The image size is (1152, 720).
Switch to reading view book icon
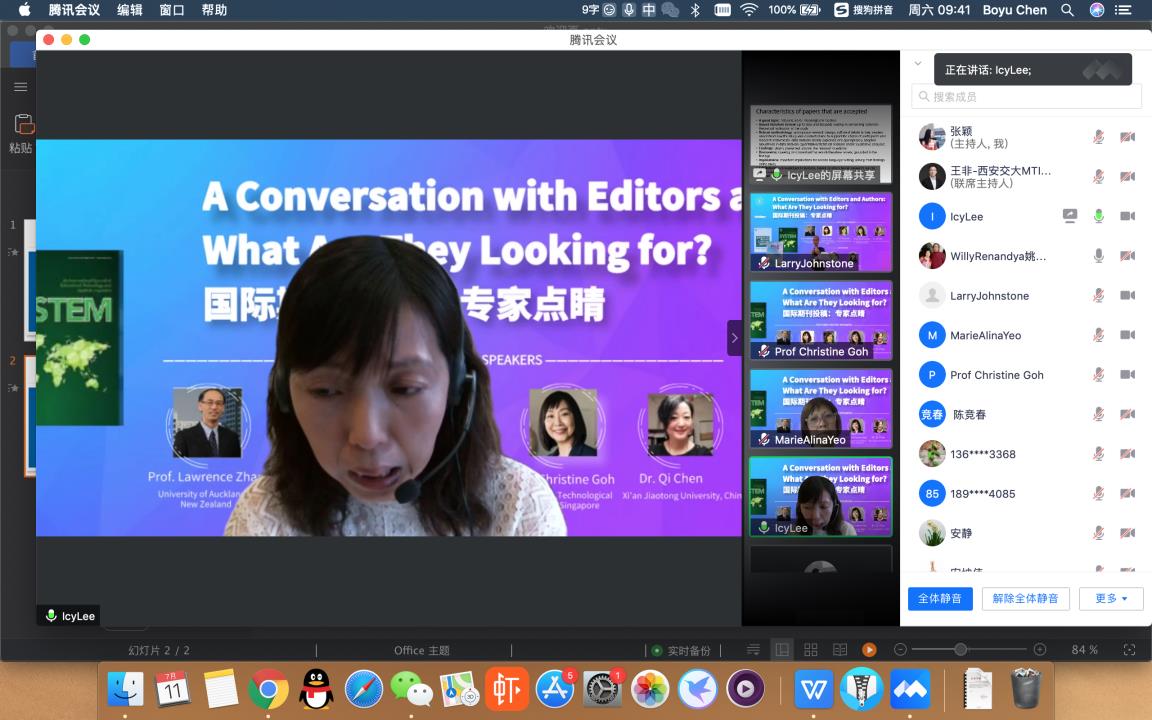[840, 650]
